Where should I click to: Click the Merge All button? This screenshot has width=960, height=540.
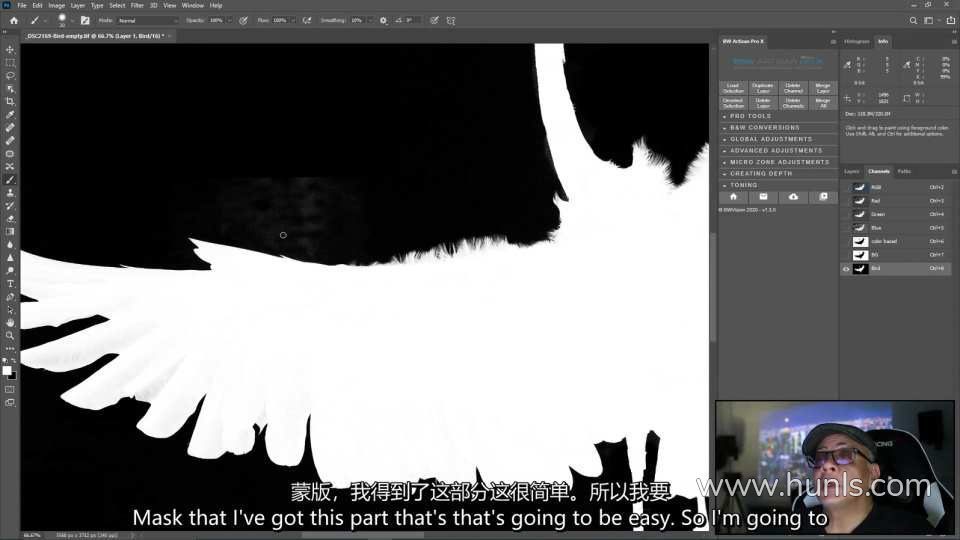tap(822, 102)
